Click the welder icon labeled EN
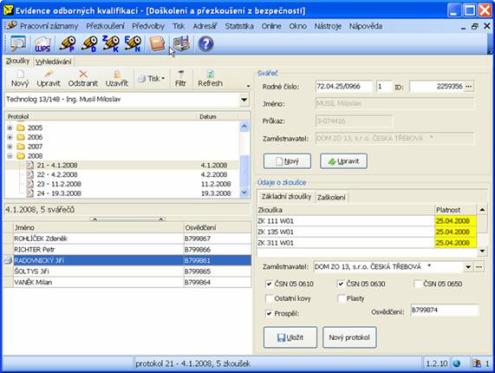This screenshot has width=495, height=373. 133,44
